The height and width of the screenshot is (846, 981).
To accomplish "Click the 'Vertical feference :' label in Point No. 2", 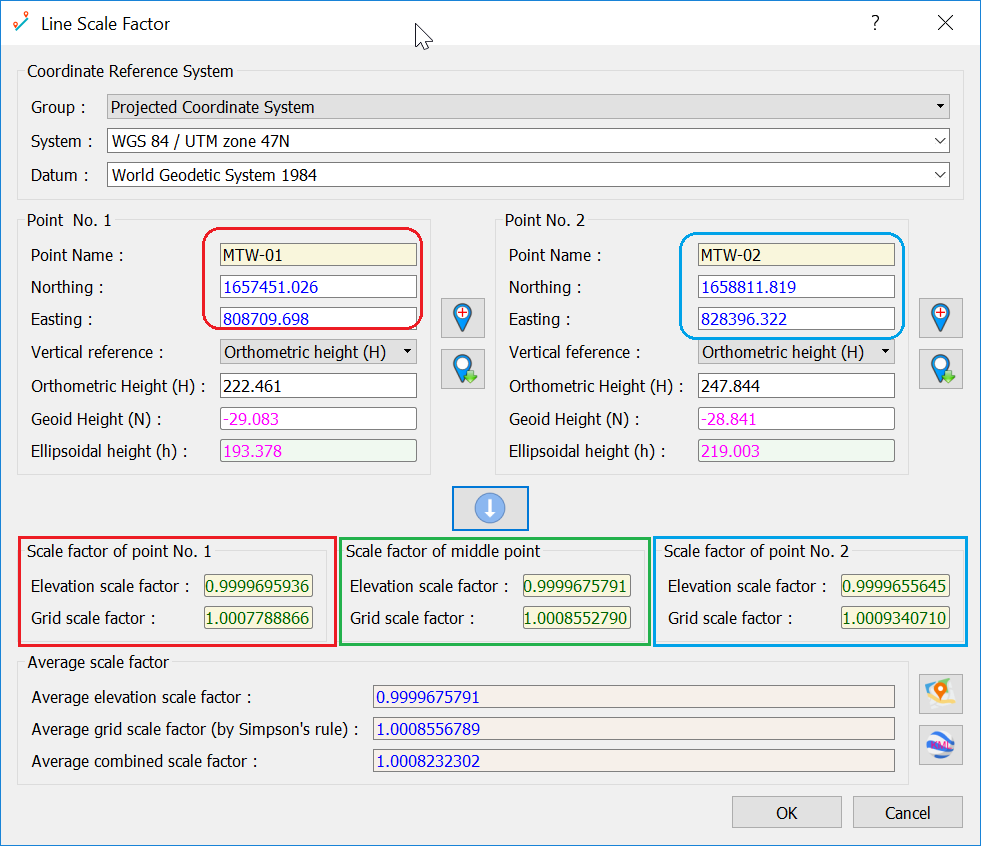I will pos(575,352).
